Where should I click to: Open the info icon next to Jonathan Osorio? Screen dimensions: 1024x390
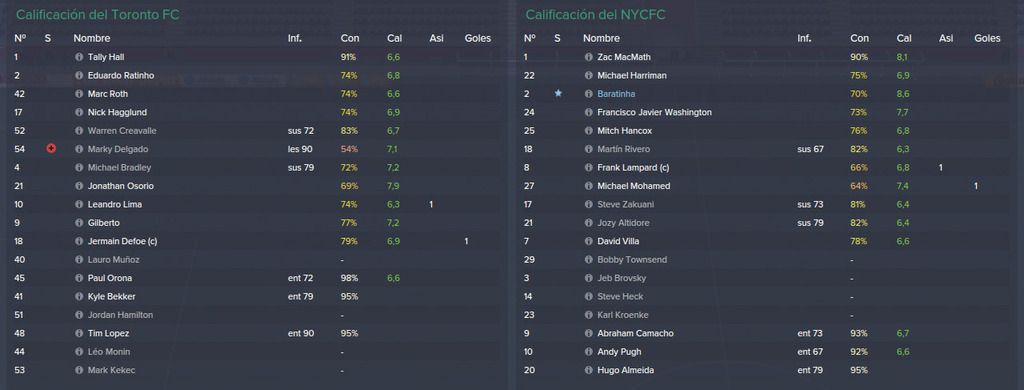(x=79, y=186)
